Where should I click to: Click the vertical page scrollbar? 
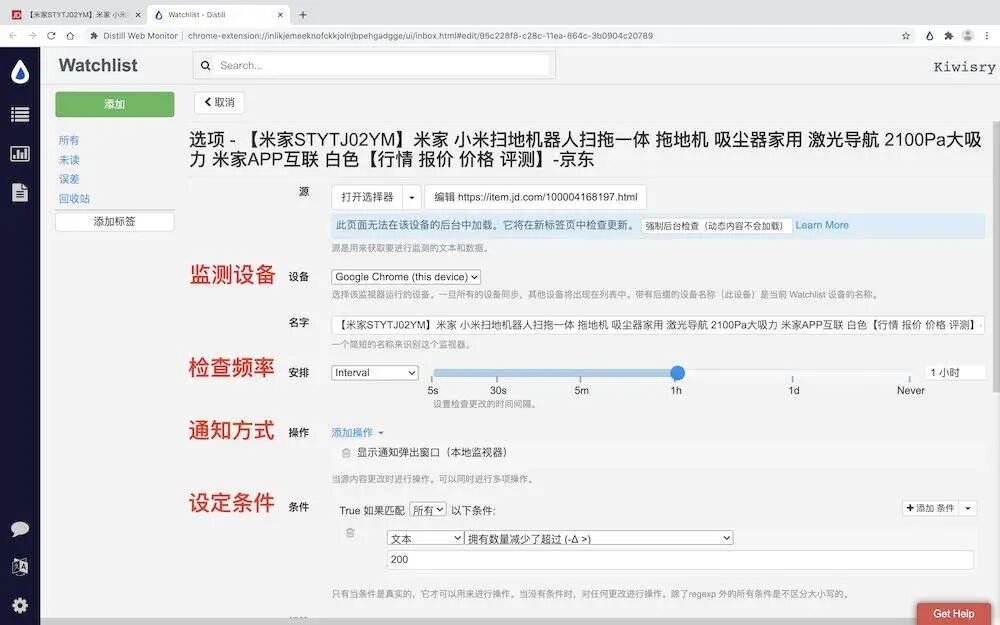coord(996,255)
